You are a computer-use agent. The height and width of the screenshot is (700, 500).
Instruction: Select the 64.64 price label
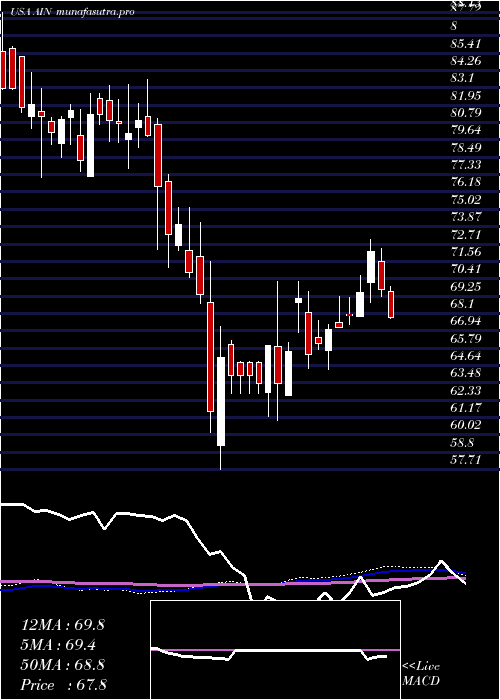point(466,356)
